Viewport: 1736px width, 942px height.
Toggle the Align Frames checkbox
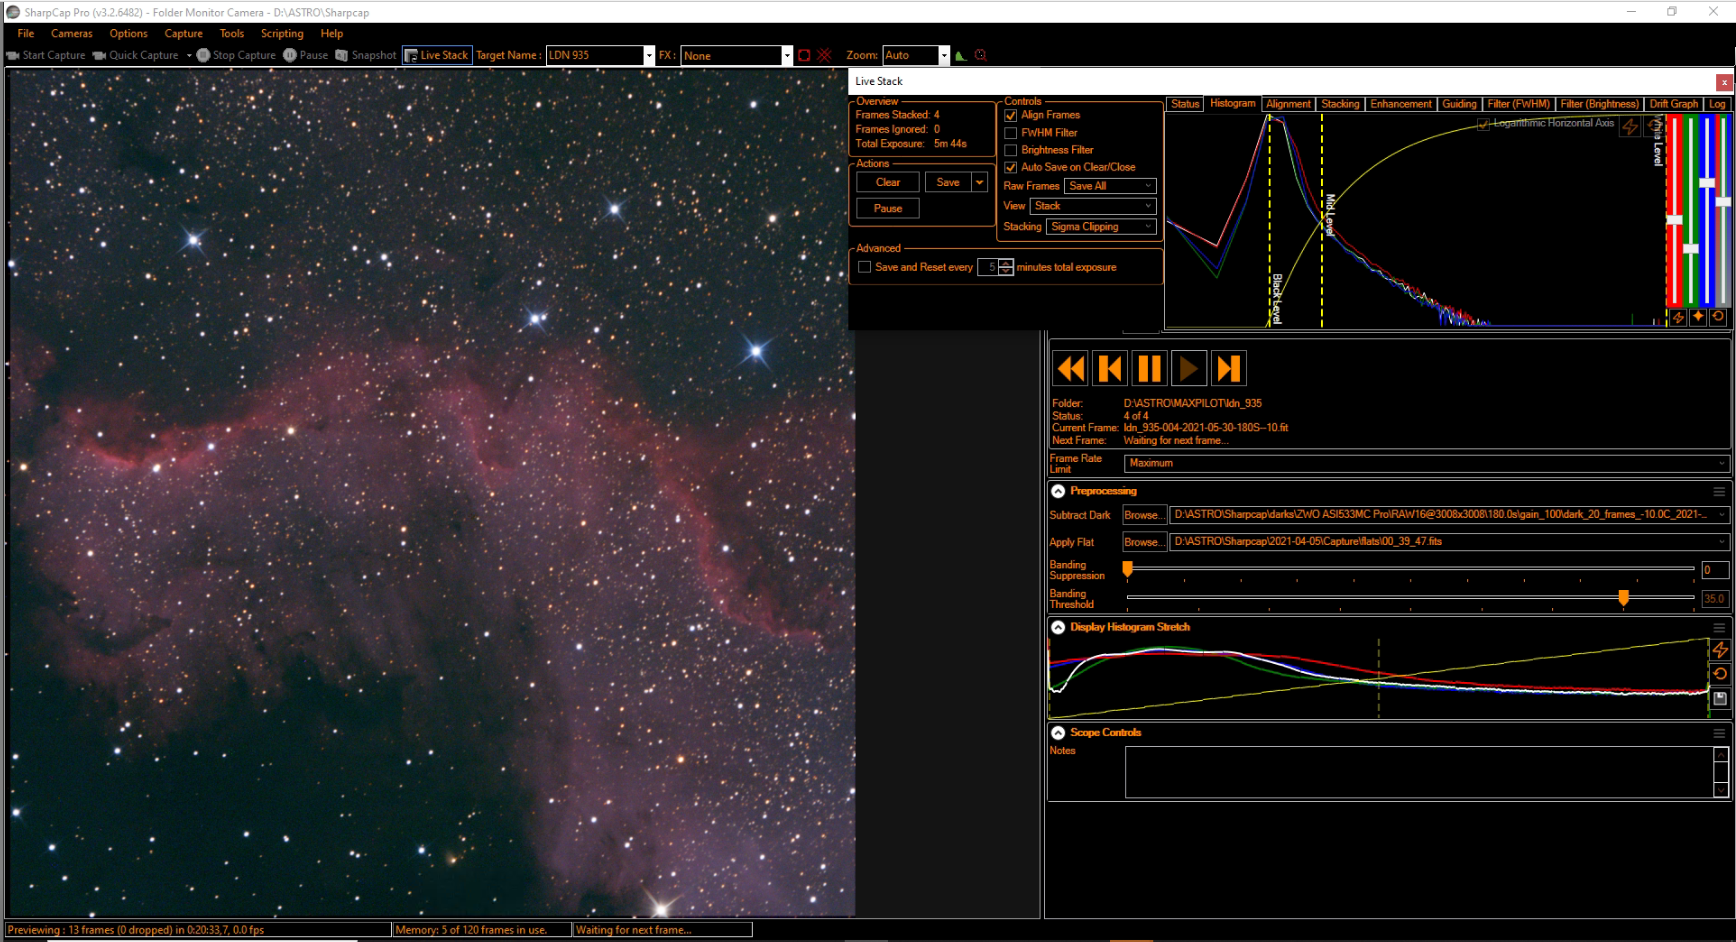point(1010,115)
